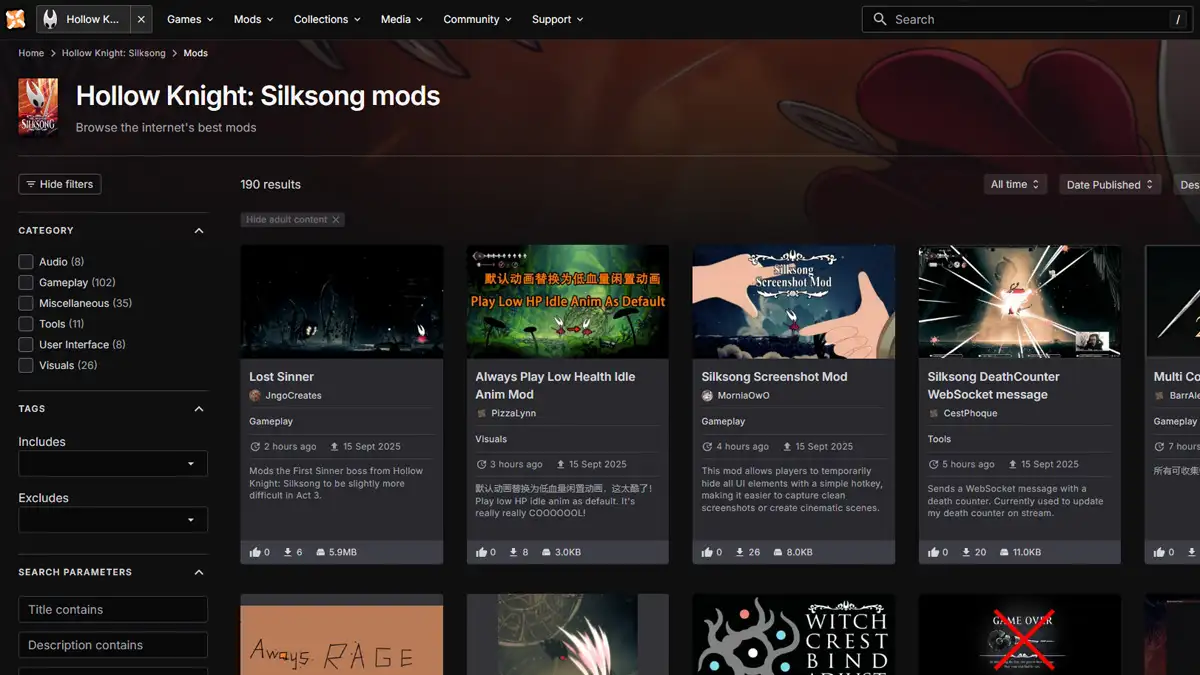Click thumbs-up icon on Always Play Low Health card
1200x675 pixels.
click(x=482, y=552)
